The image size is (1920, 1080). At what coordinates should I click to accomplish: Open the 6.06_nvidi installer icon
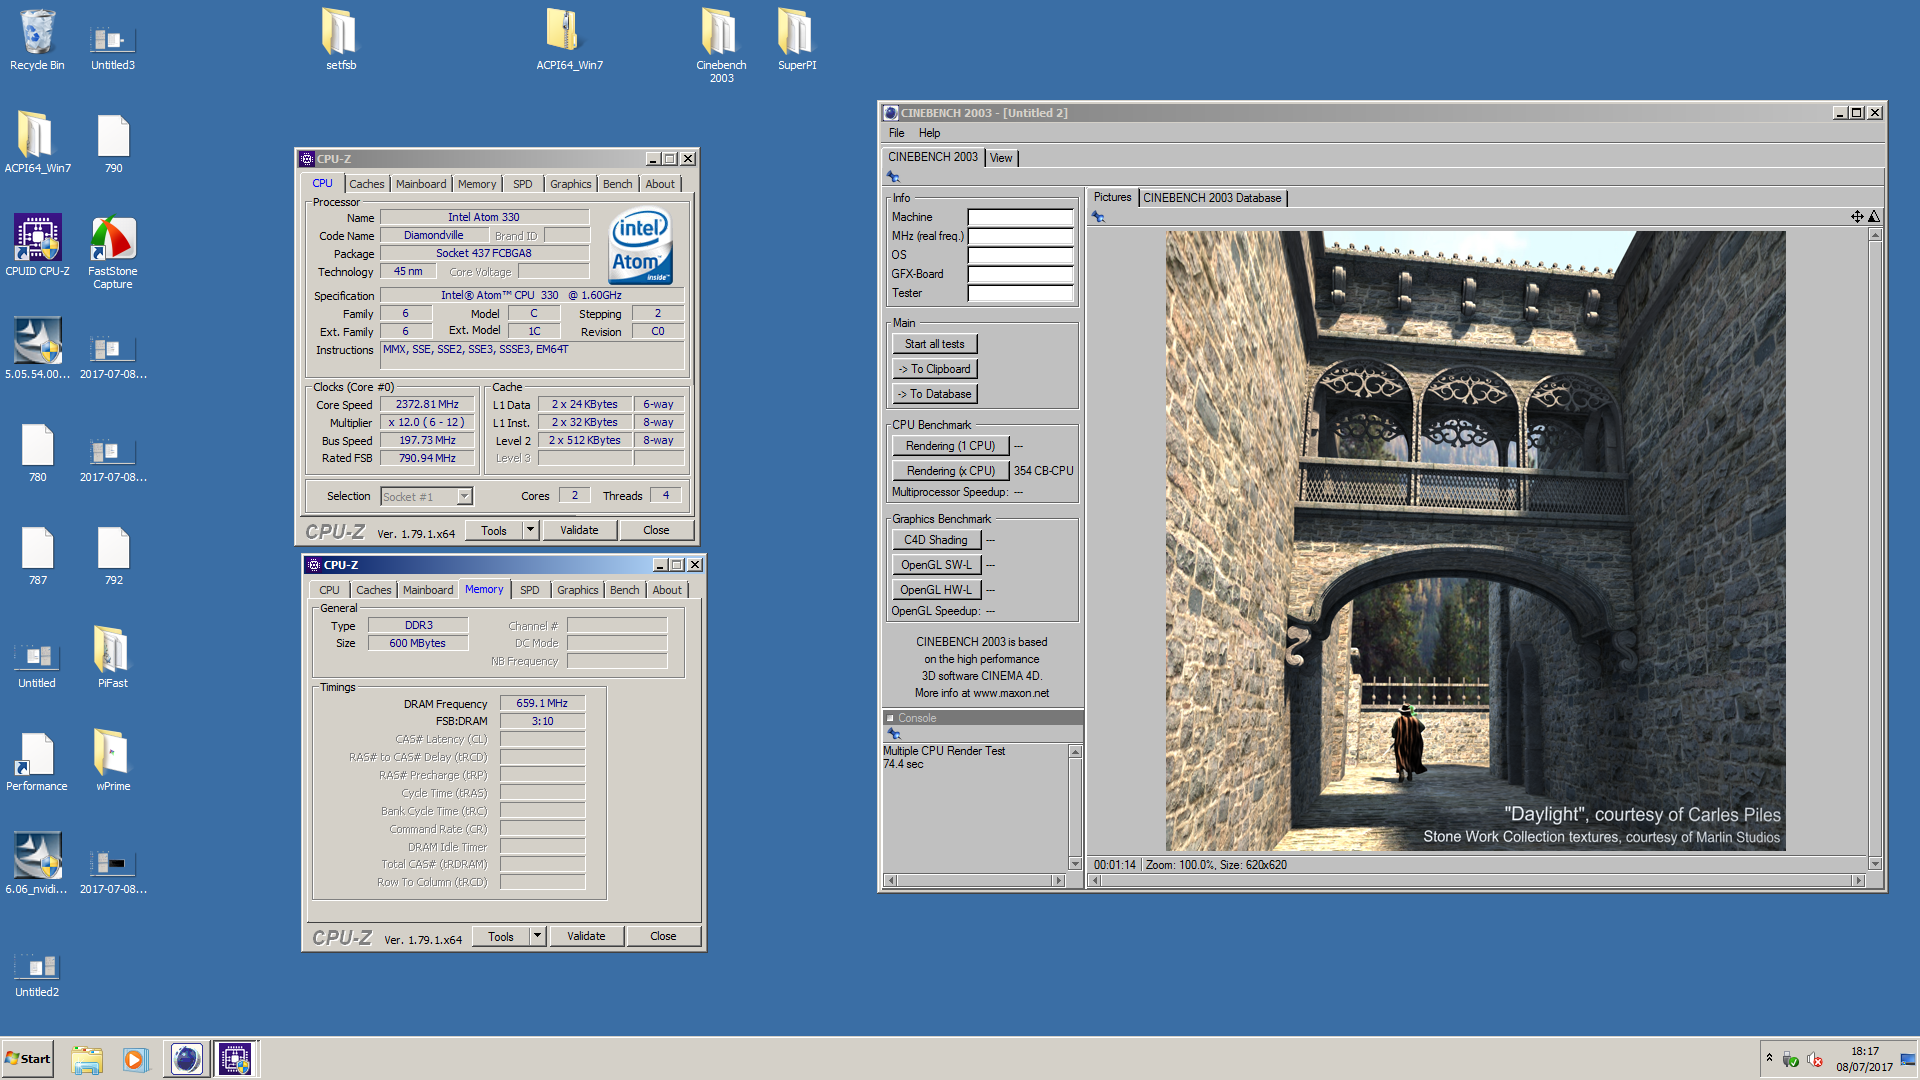pyautogui.click(x=37, y=864)
